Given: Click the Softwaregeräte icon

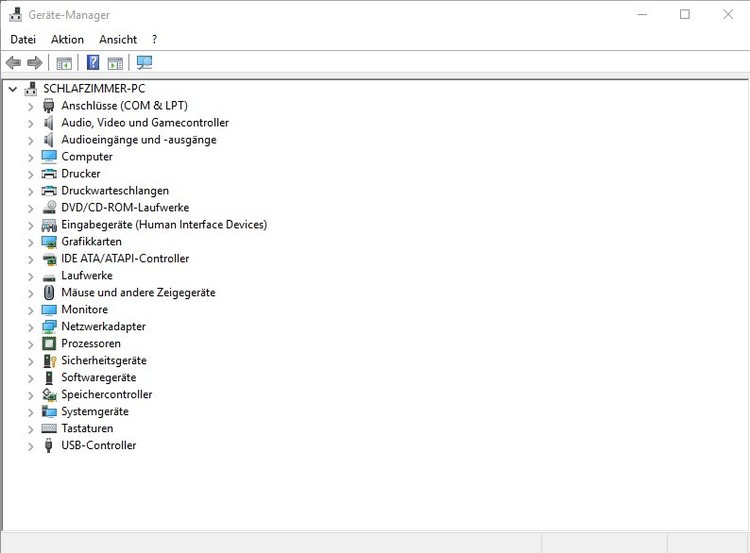Looking at the screenshot, I should (49, 377).
